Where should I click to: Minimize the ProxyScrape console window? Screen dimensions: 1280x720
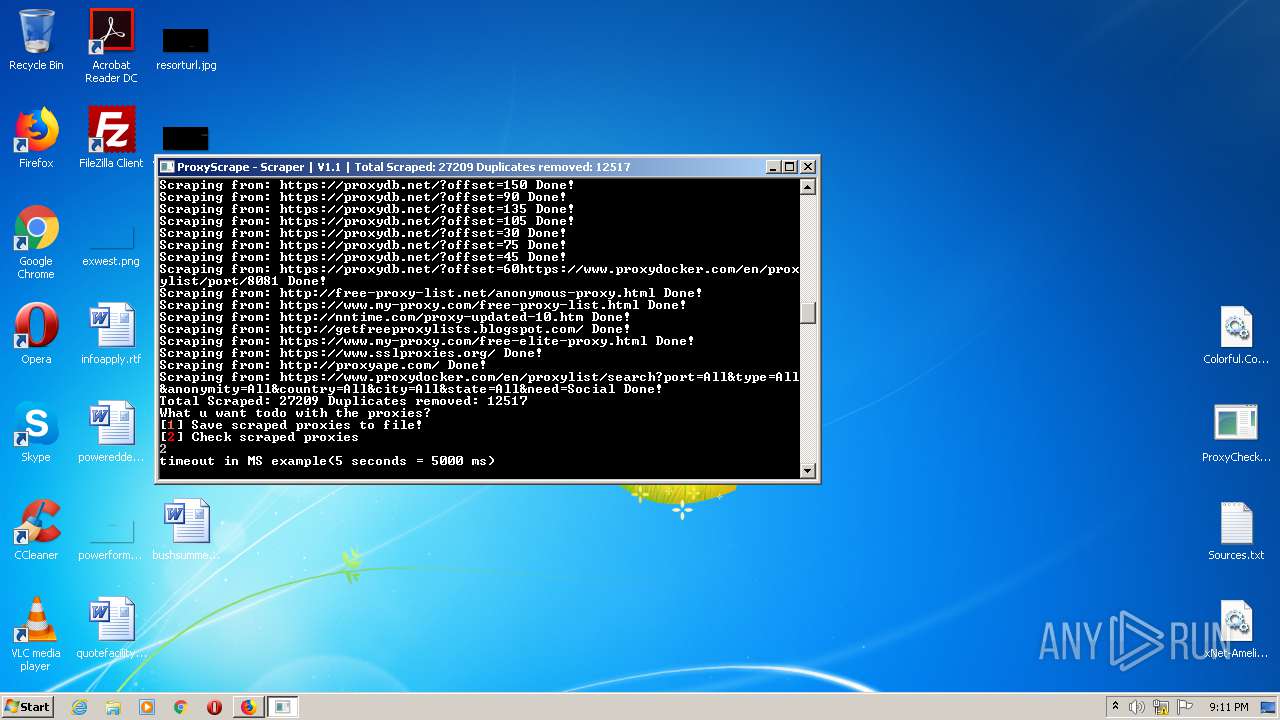point(773,167)
